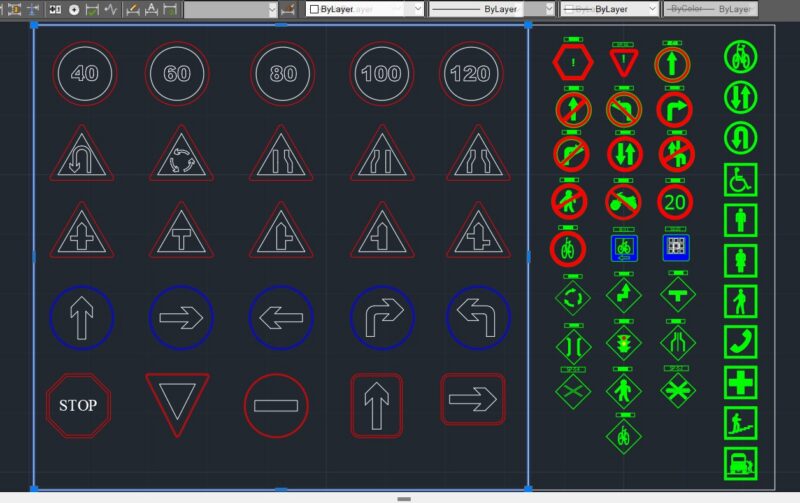
Task: Click the ByColor plot style box
Action: (710, 9)
